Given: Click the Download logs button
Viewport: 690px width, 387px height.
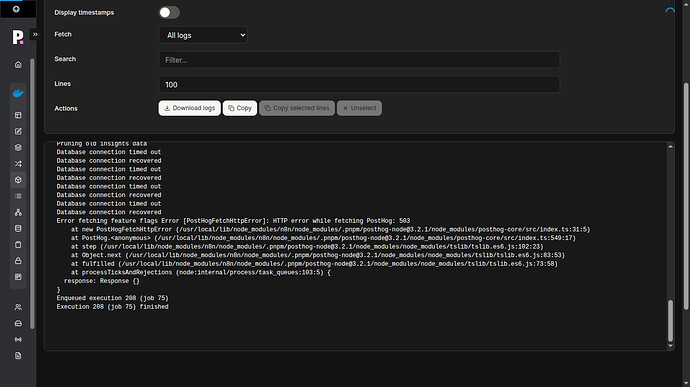Looking at the screenshot, I should coord(190,108).
